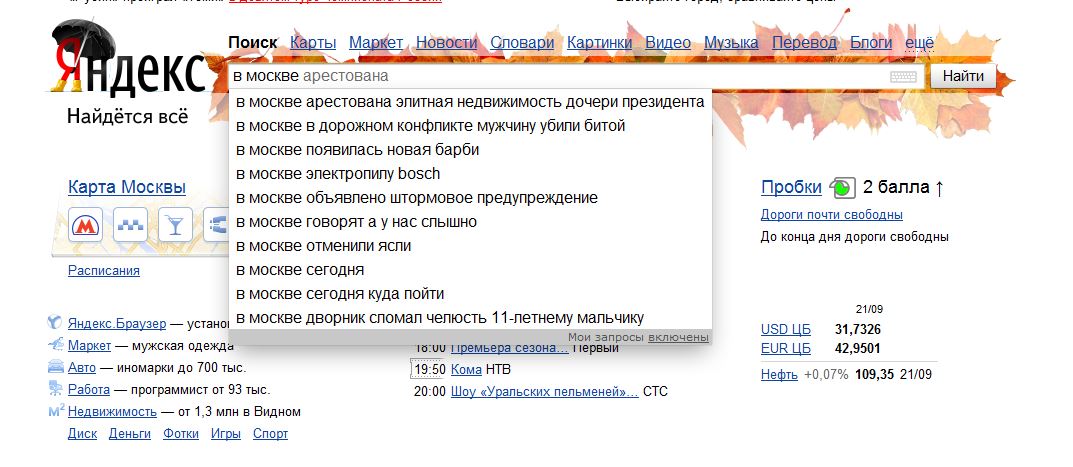1073x467 pixels.
Task: Go to Блоги tab
Action: click(x=870, y=42)
